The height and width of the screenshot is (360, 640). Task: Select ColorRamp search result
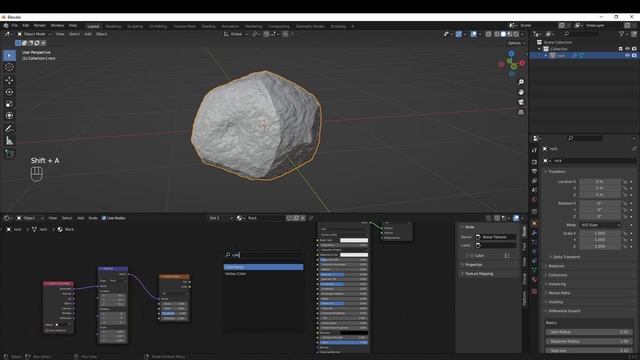(x=263, y=267)
